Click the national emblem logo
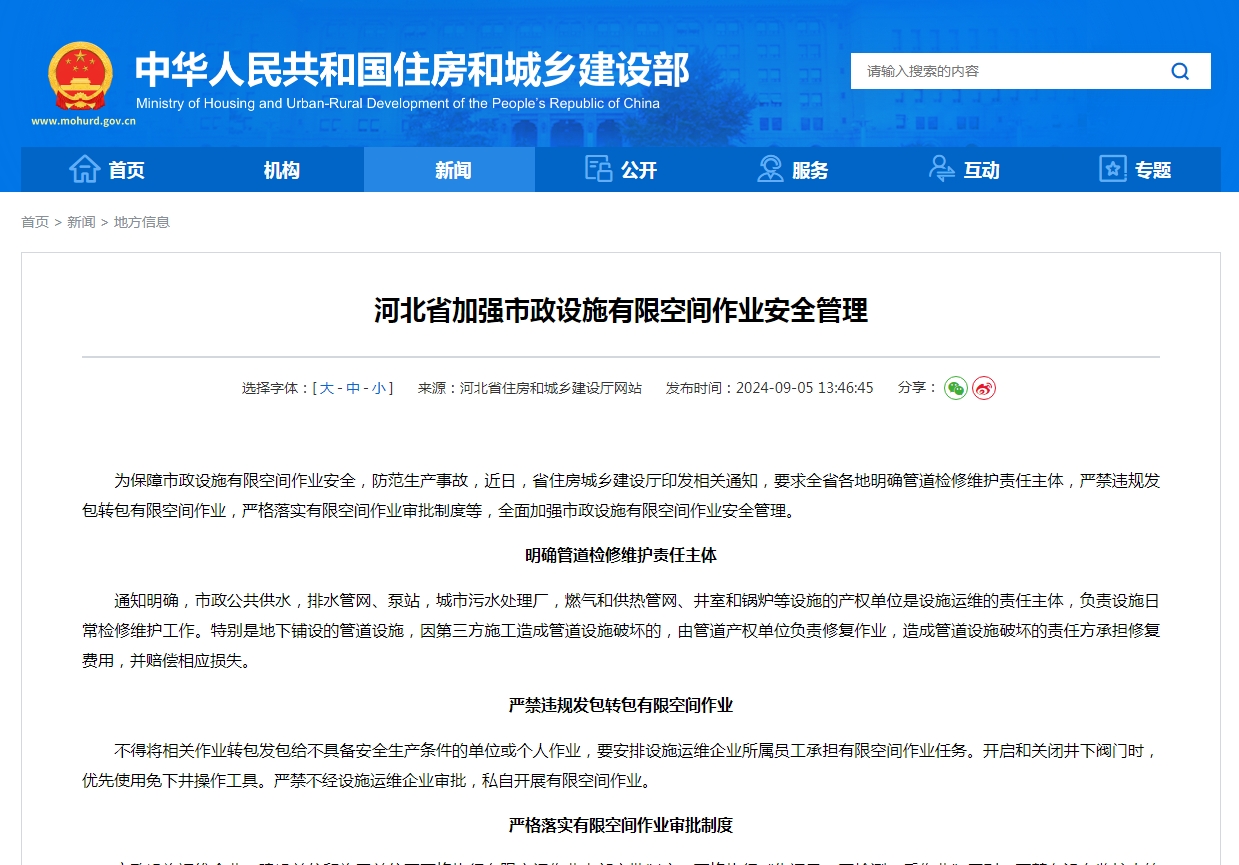The width and height of the screenshot is (1239, 865). click(x=81, y=78)
